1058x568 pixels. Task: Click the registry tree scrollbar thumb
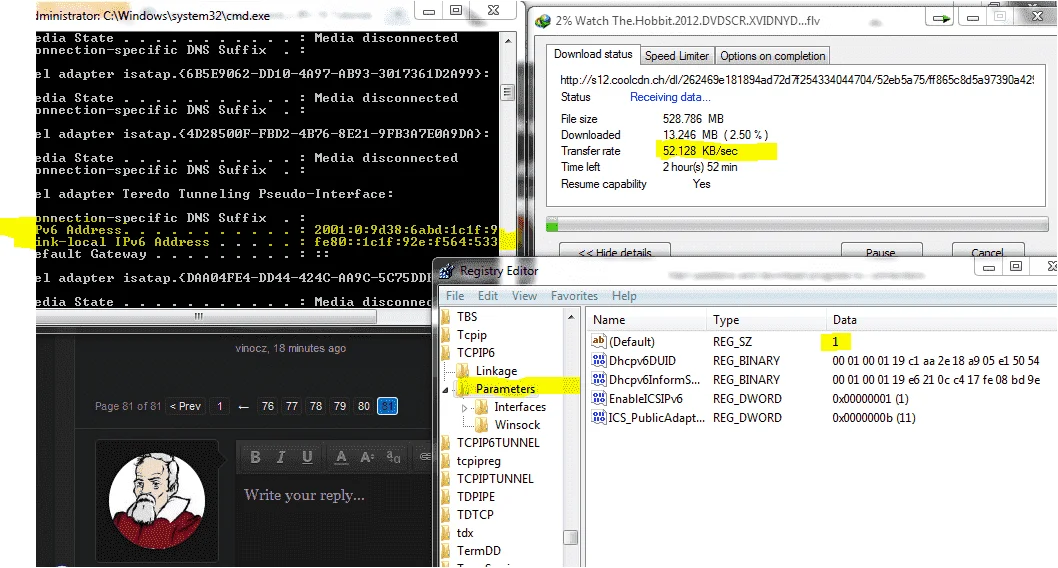pyautogui.click(x=571, y=537)
